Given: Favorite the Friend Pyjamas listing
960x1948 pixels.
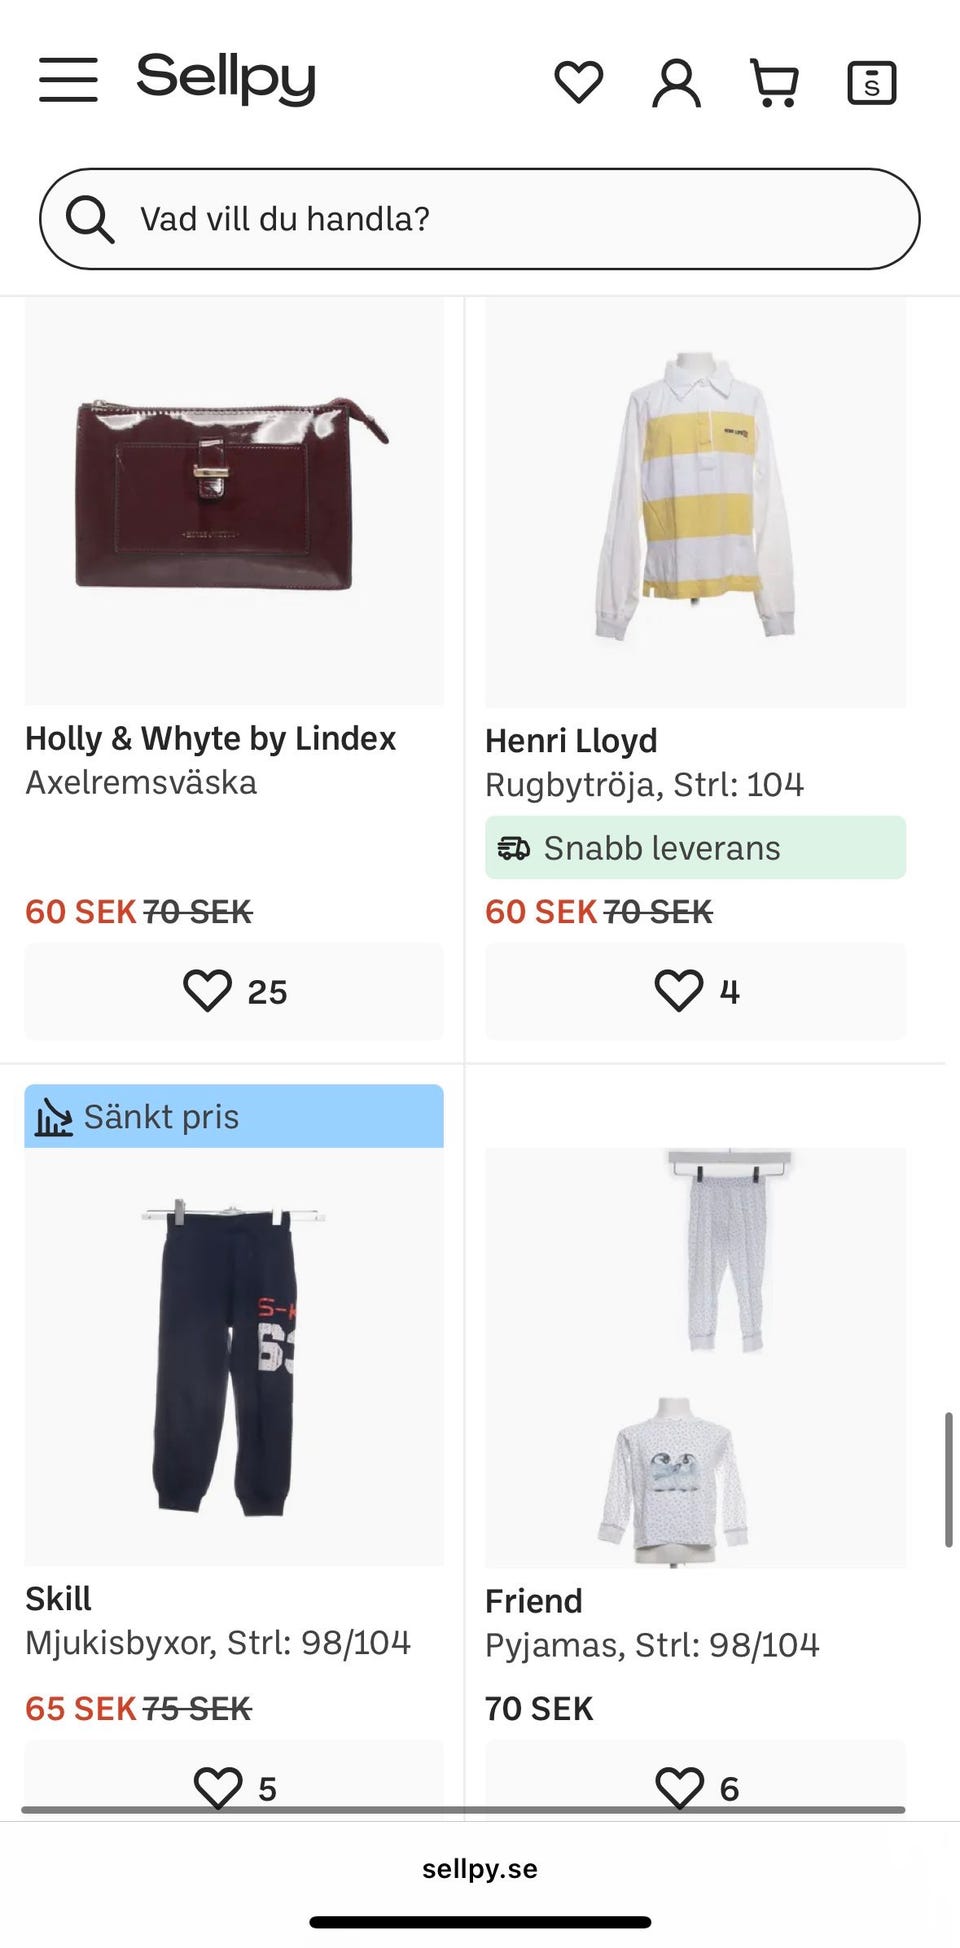Looking at the screenshot, I should click(695, 1787).
